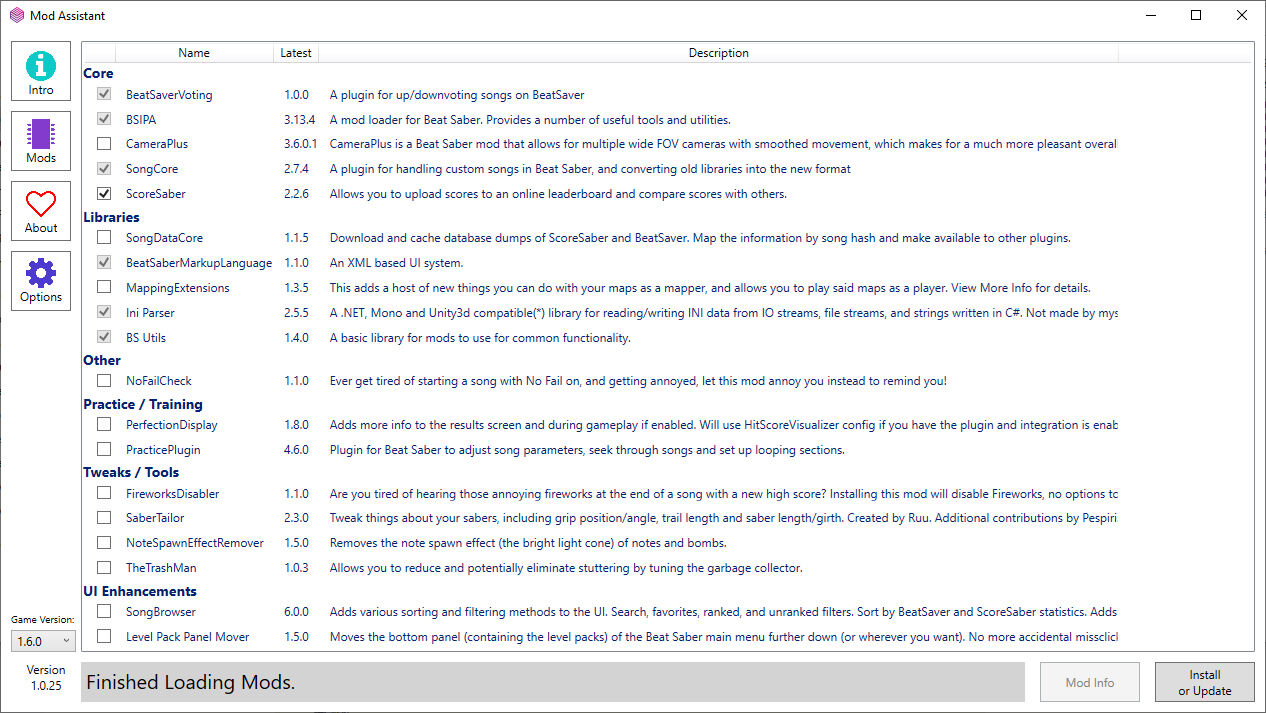Click PracticePlugin version 4.6.0
This screenshot has height=713, width=1266.
point(296,450)
